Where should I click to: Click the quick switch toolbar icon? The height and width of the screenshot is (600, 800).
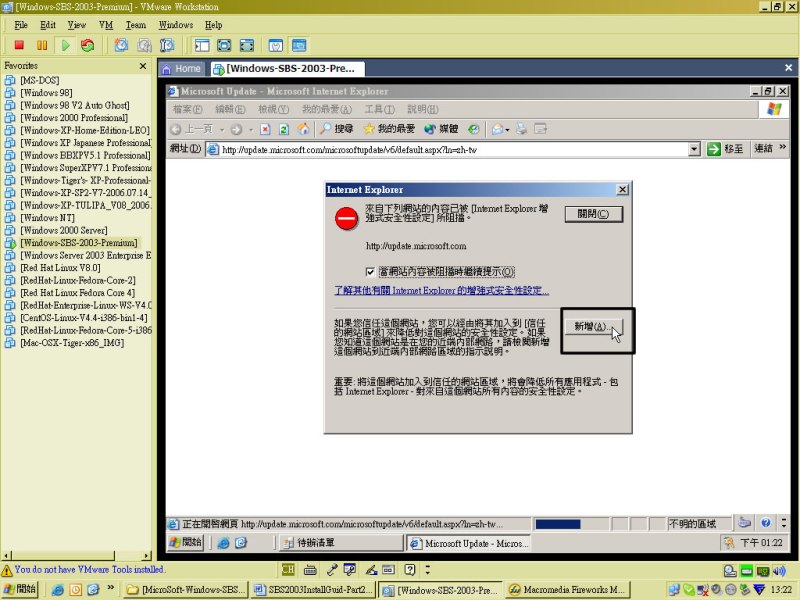coord(247,45)
